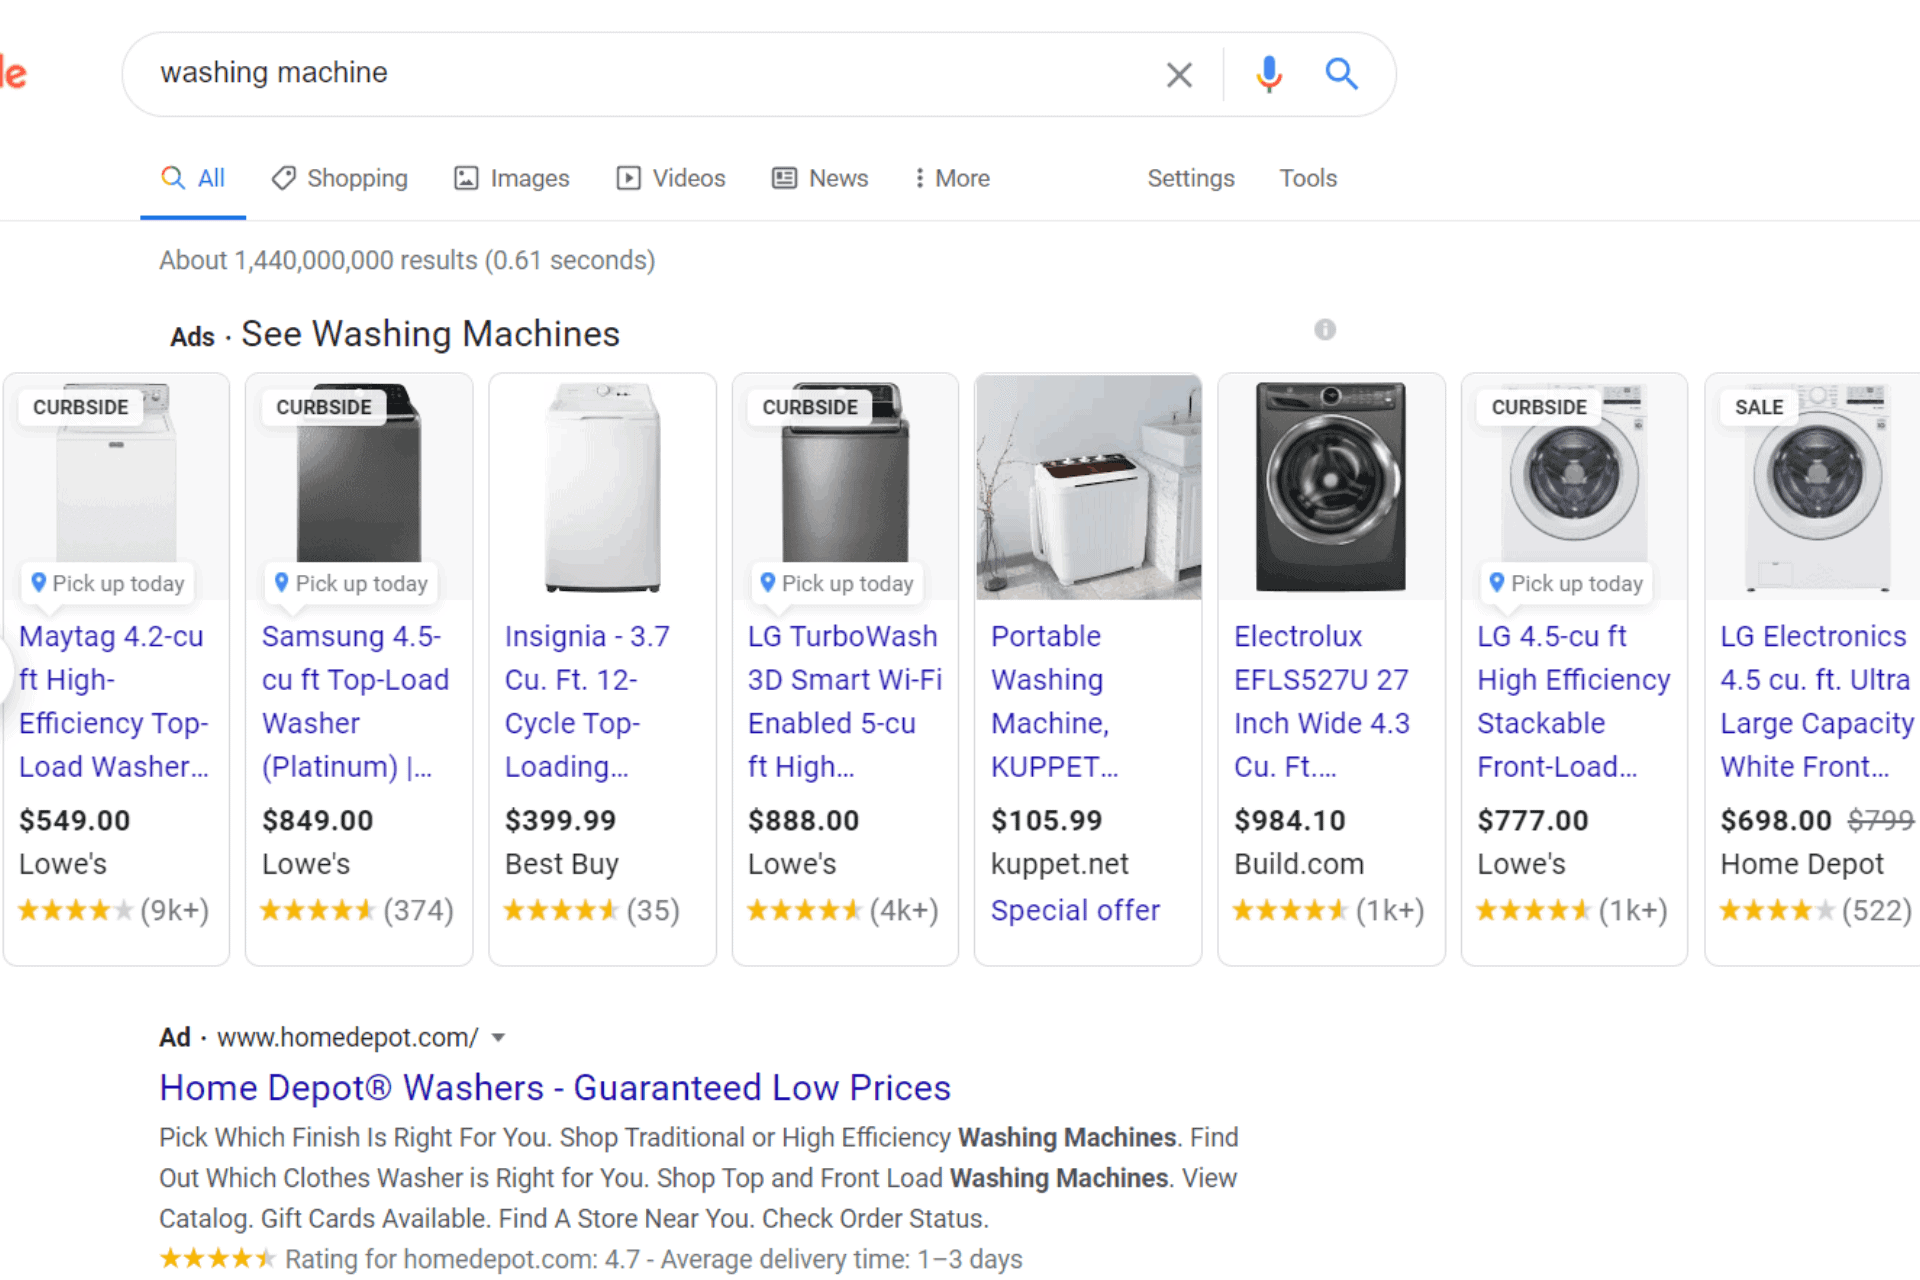The width and height of the screenshot is (1920, 1280).
Task: Open Home Depot Washers Guaranteed Low Prices link
Action: click(x=555, y=1087)
